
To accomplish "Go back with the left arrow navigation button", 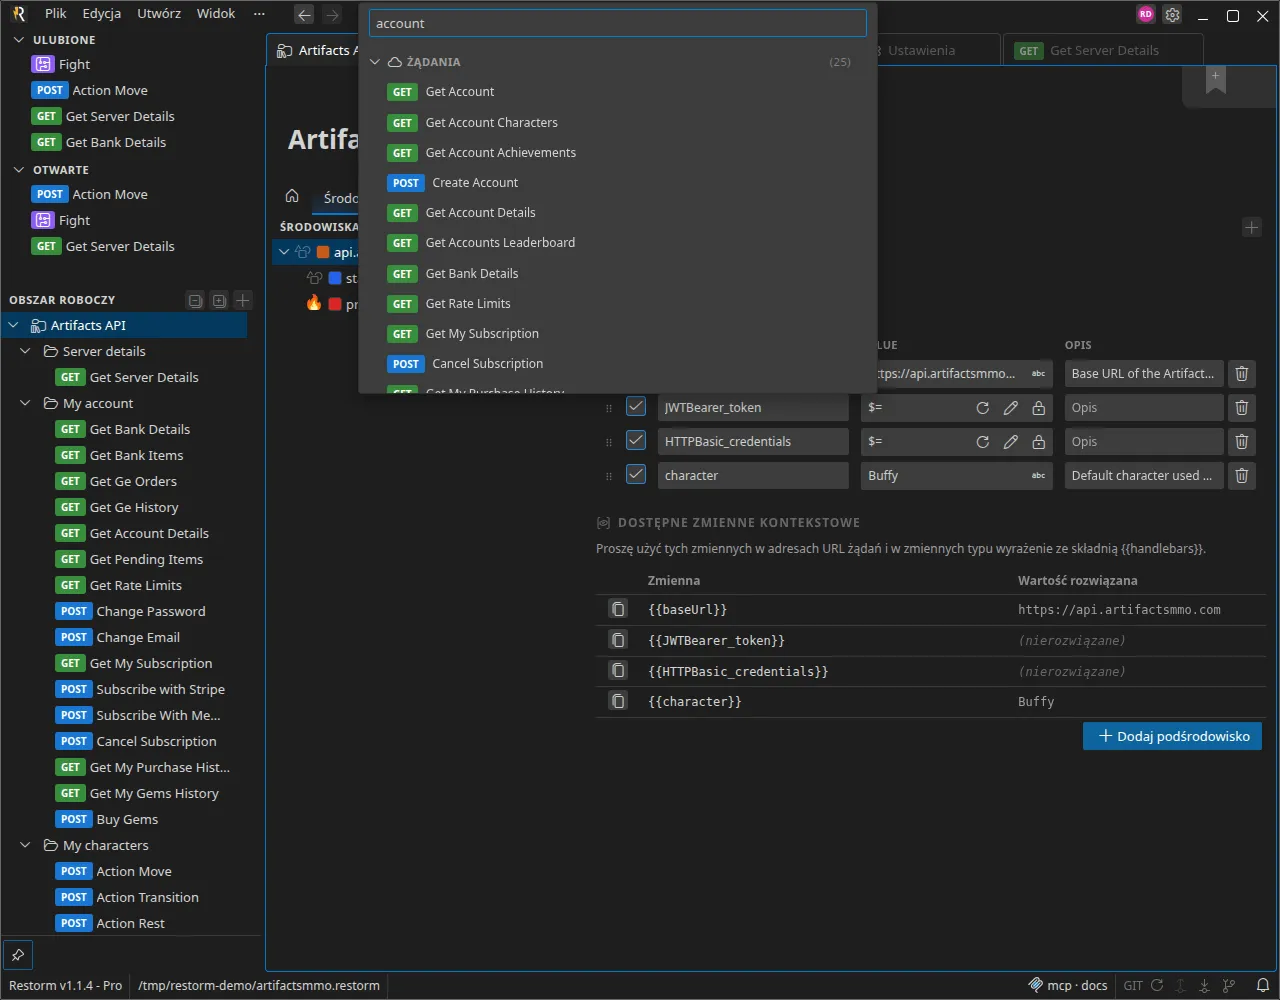I will 305,15.
